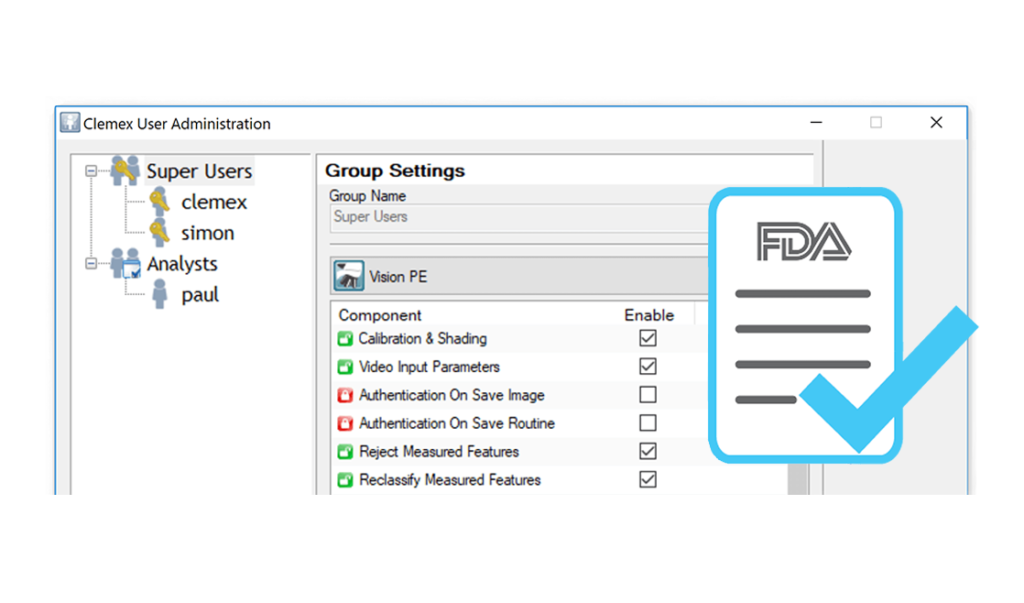Select user paul in the tree

200,295
